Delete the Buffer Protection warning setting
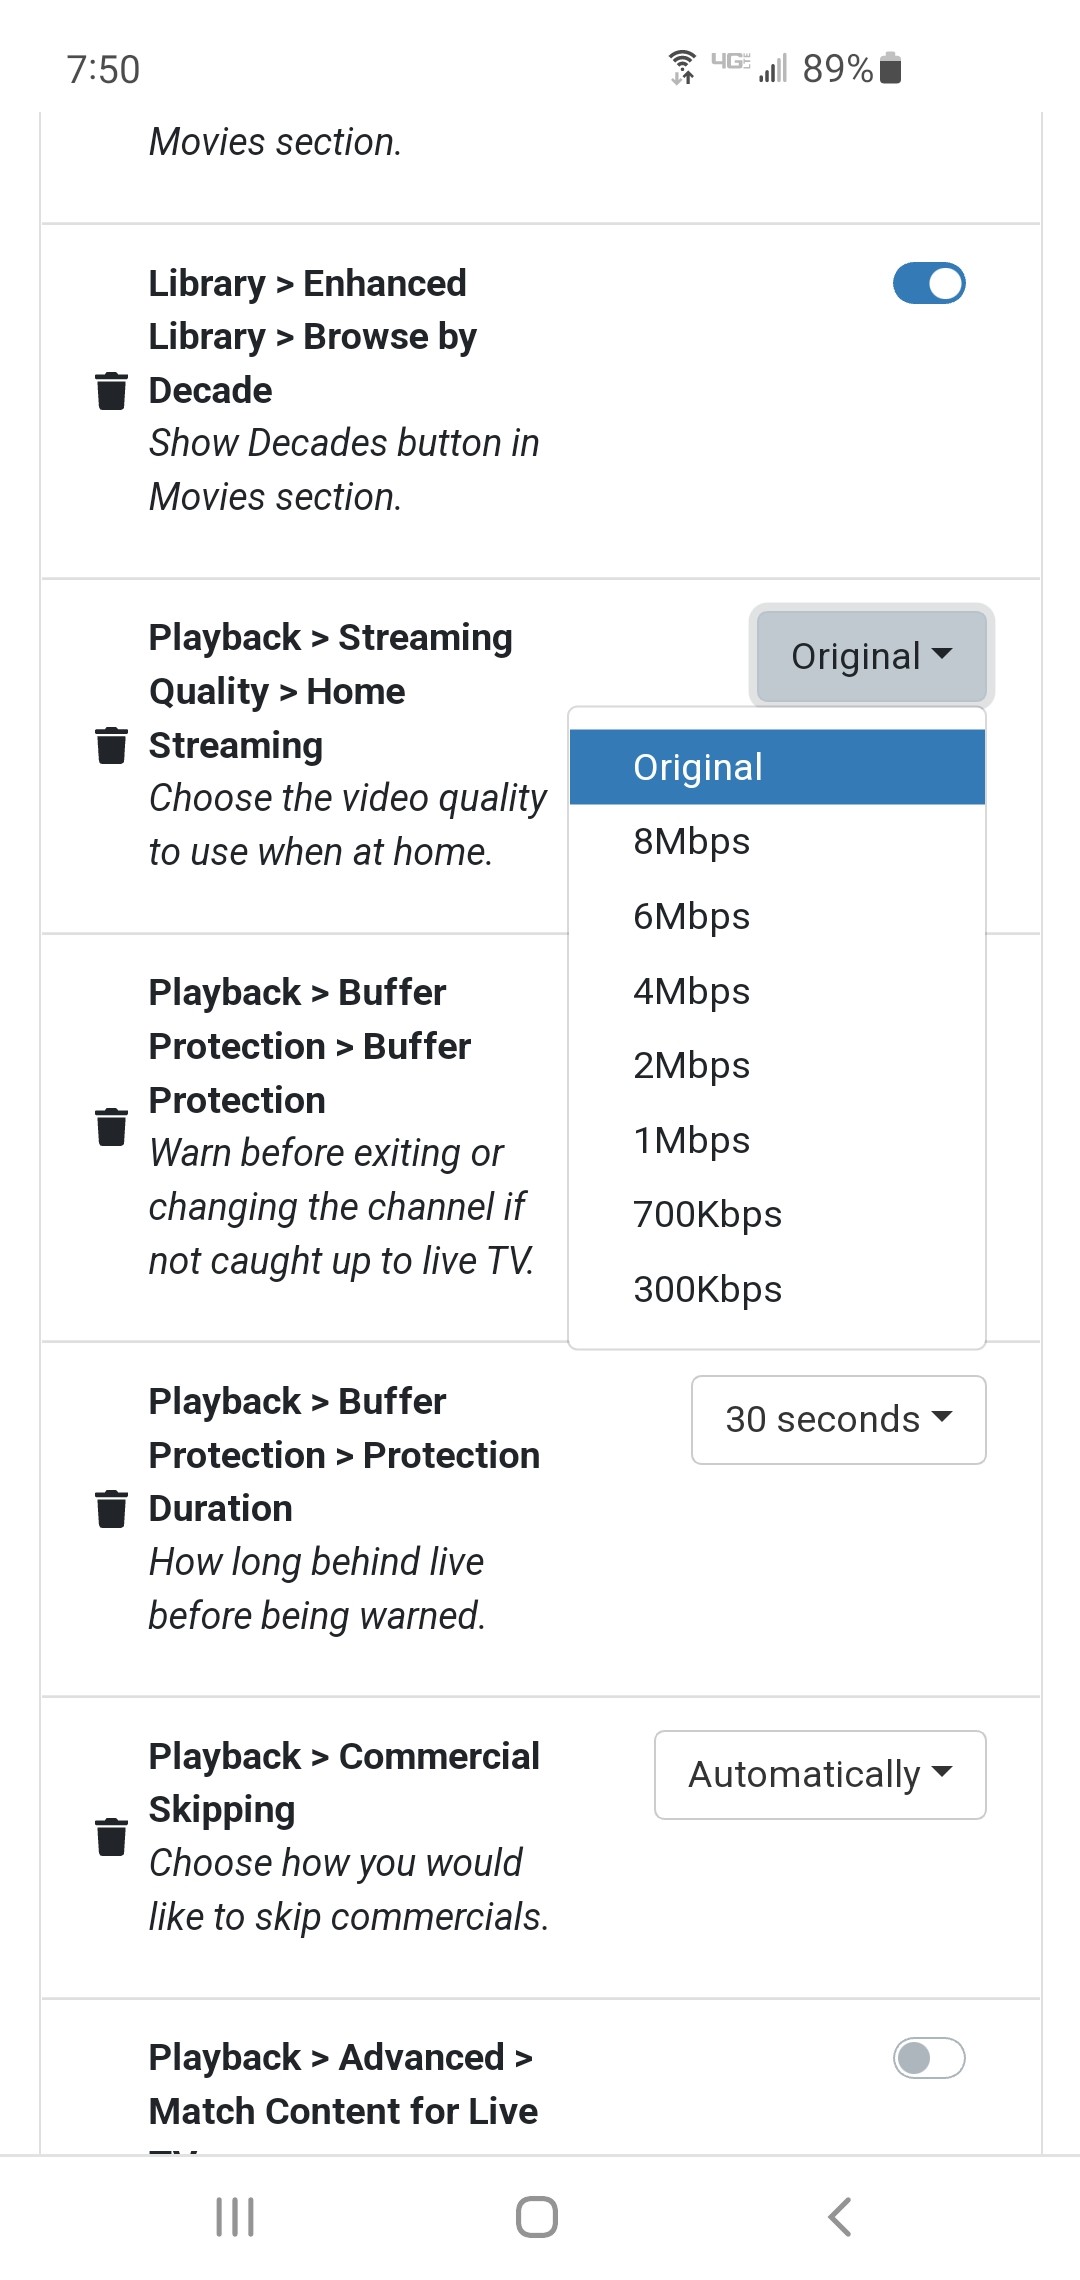Image resolution: width=1080 pixels, height=2280 pixels. click(111, 1127)
